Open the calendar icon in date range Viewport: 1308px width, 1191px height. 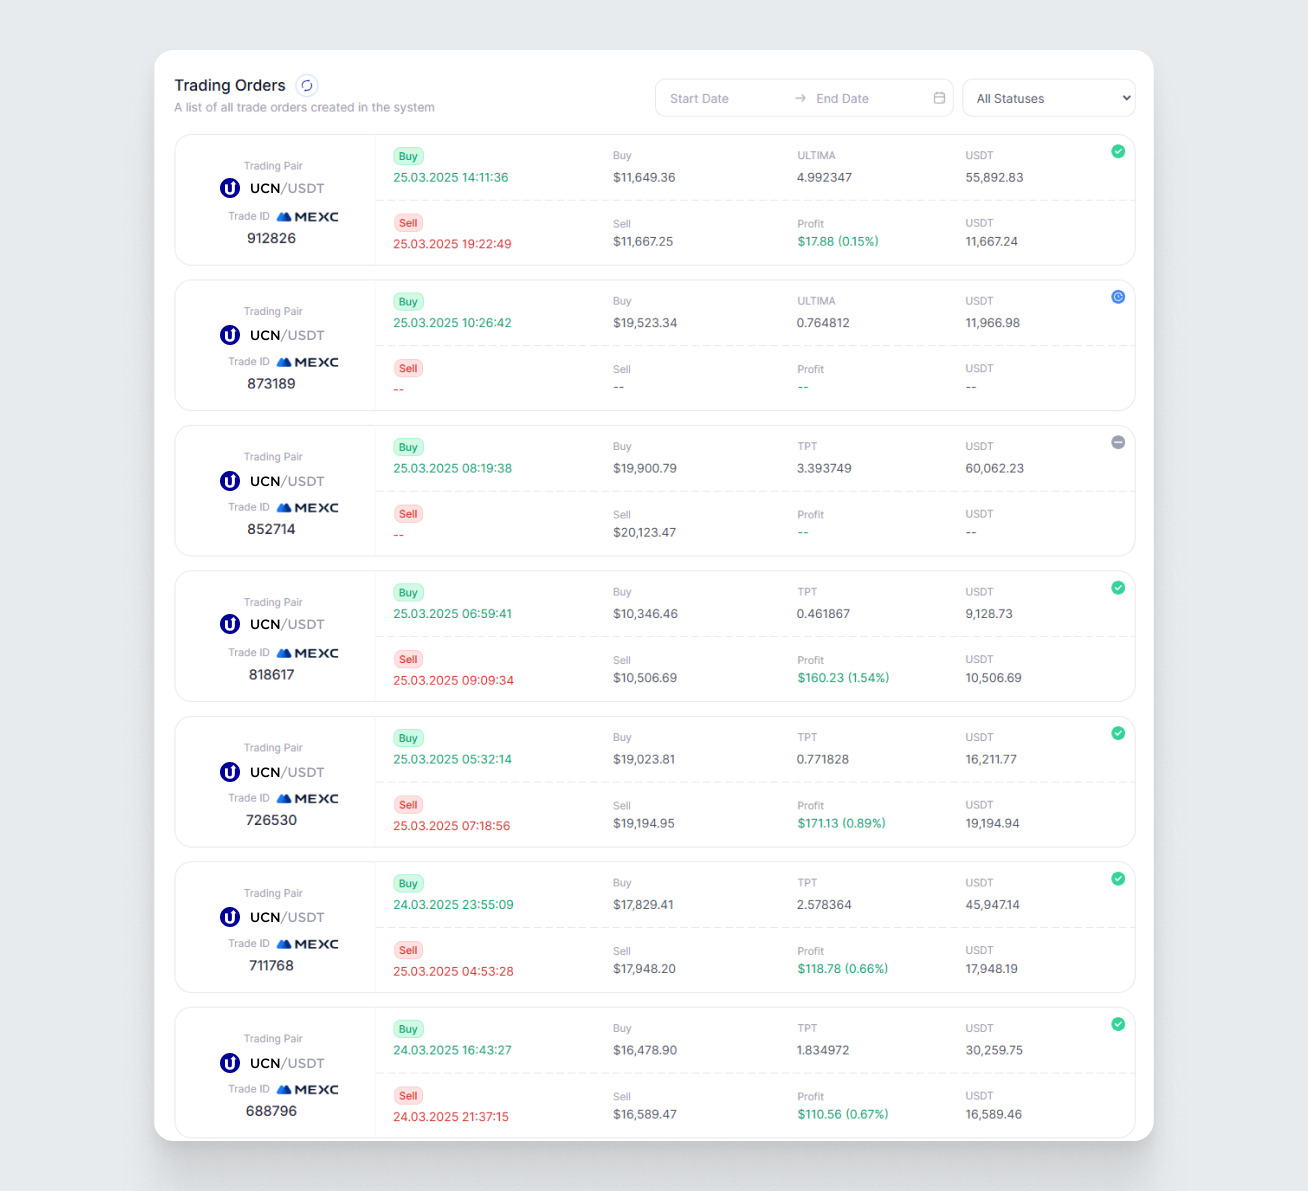(x=939, y=98)
